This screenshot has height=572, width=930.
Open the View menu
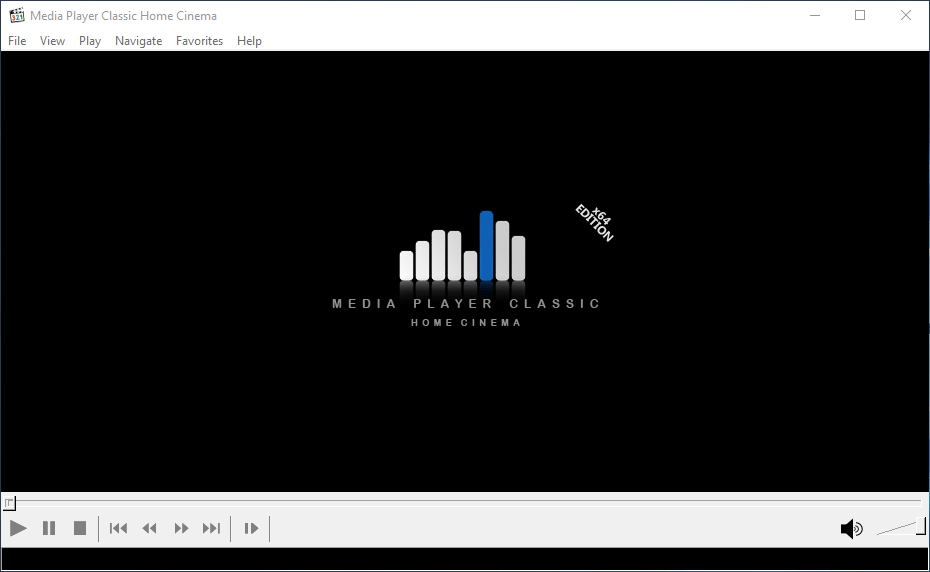pyautogui.click(x=52, y=41)
